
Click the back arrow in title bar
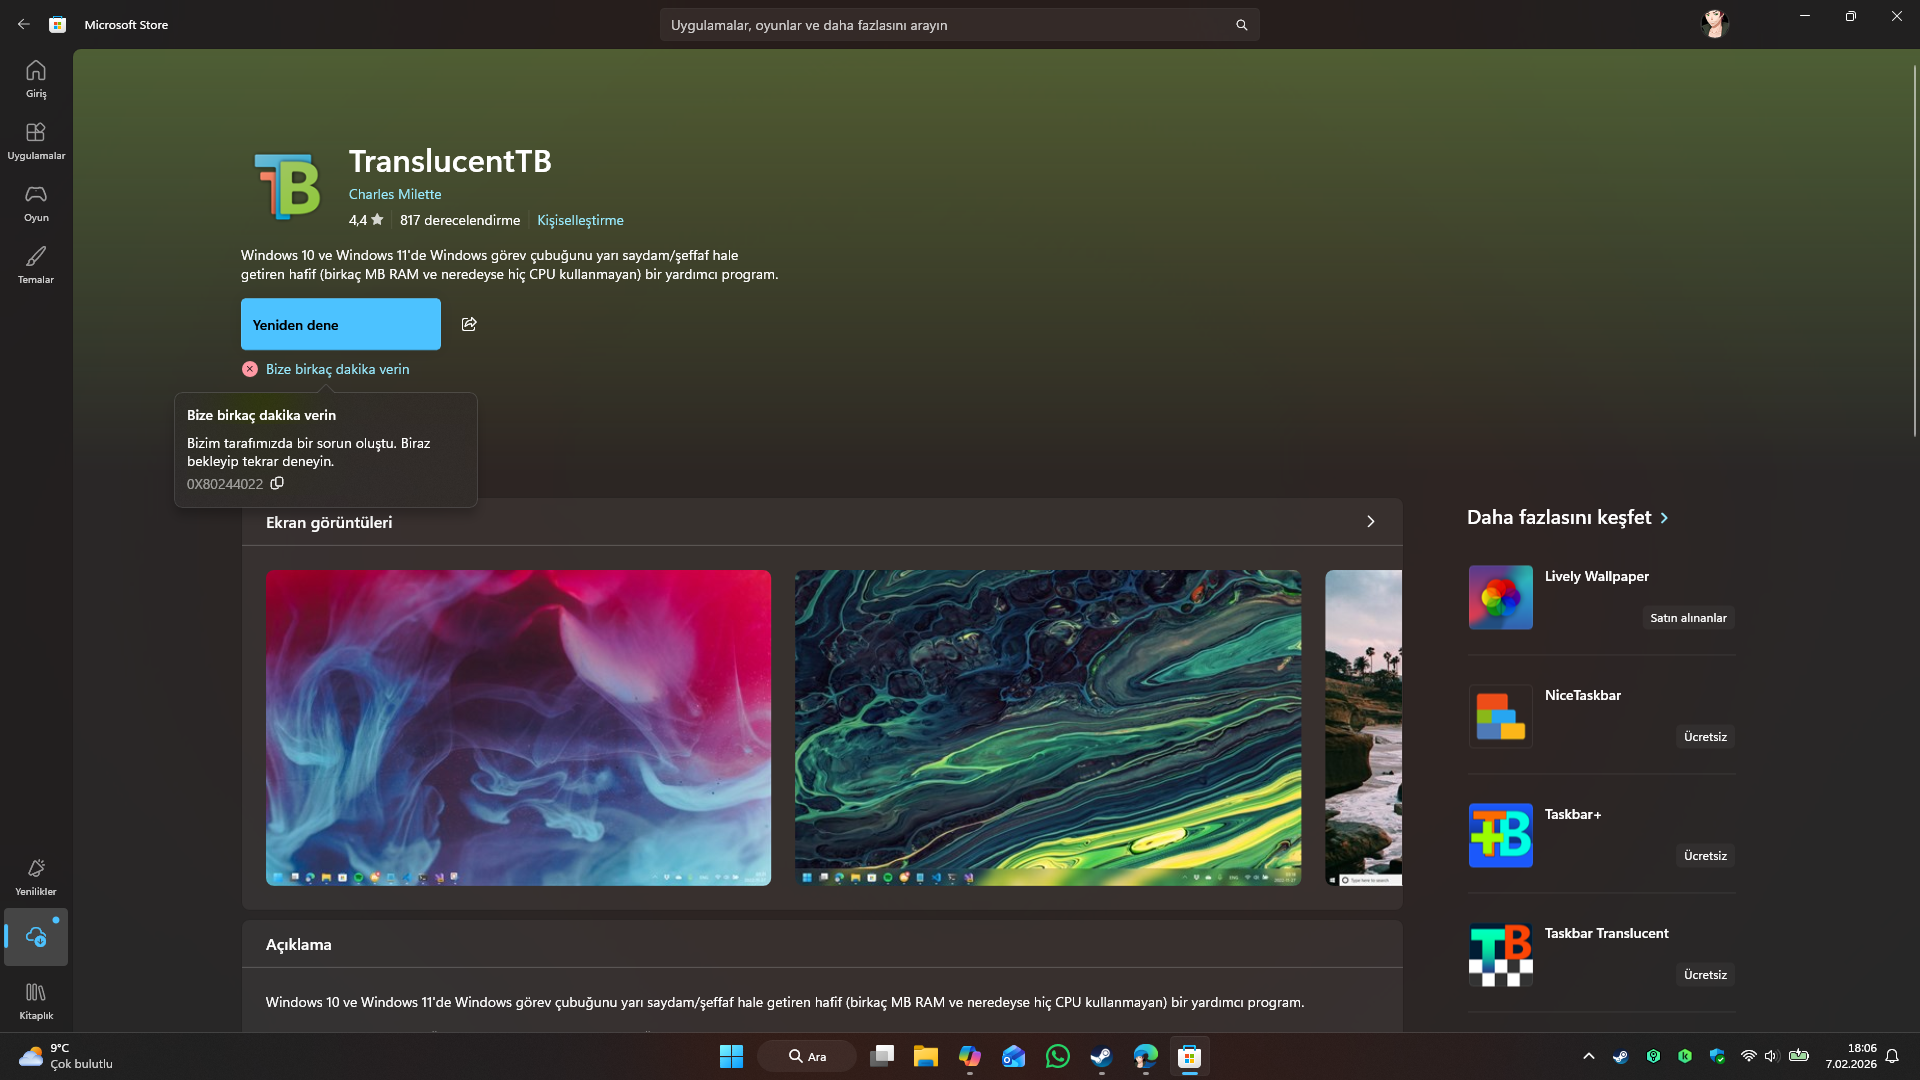(x=24, y=24)
